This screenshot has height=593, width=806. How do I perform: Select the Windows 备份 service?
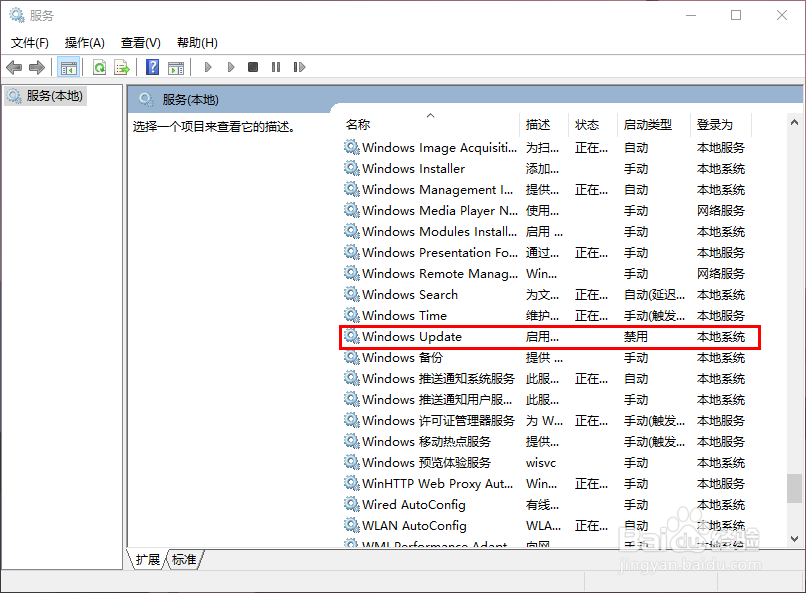point(546,358)
